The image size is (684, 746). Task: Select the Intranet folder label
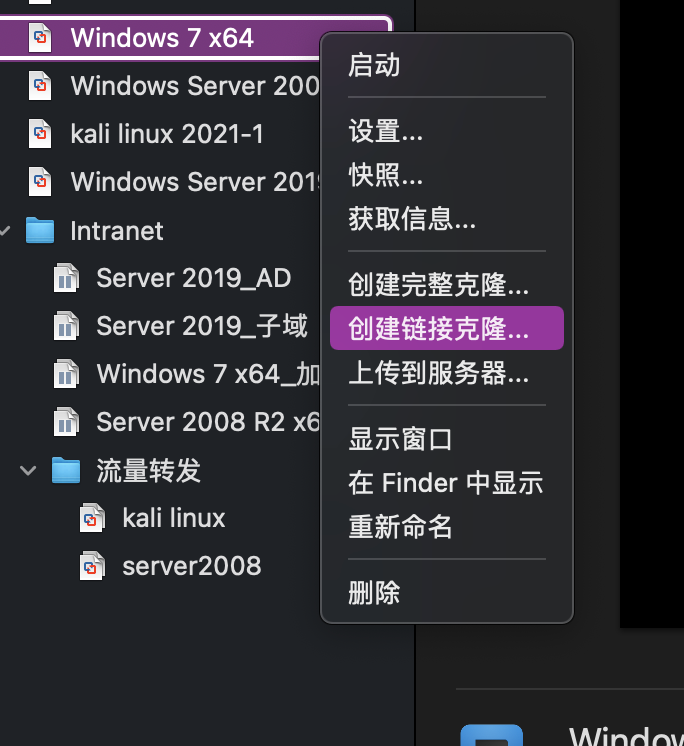[117, 231]
